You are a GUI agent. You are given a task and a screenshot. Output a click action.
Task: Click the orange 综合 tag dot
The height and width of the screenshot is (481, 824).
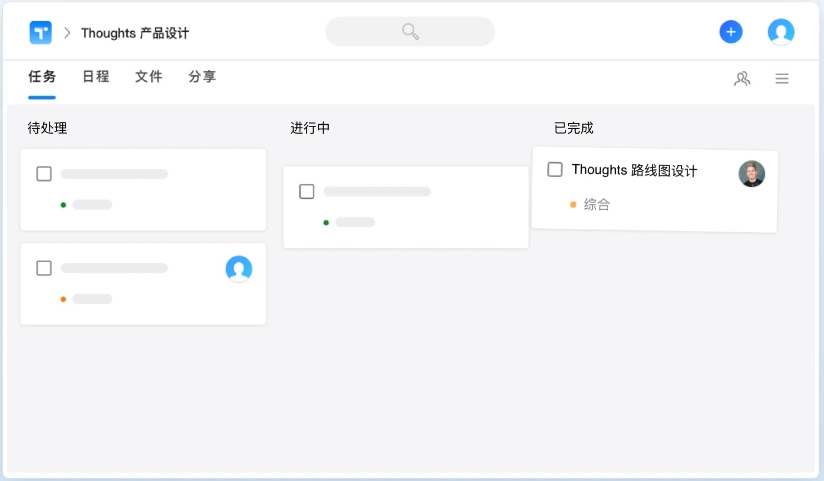coord(573,204)
